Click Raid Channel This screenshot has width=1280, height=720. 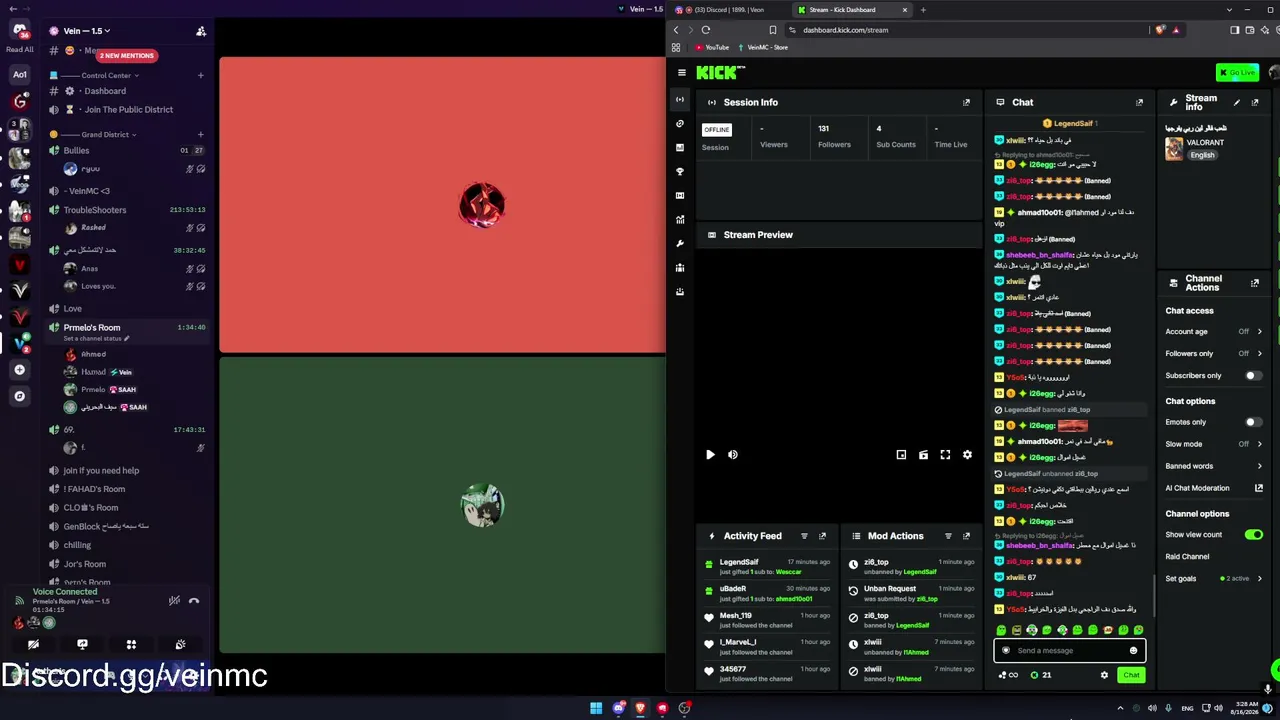coord(1187,557)
